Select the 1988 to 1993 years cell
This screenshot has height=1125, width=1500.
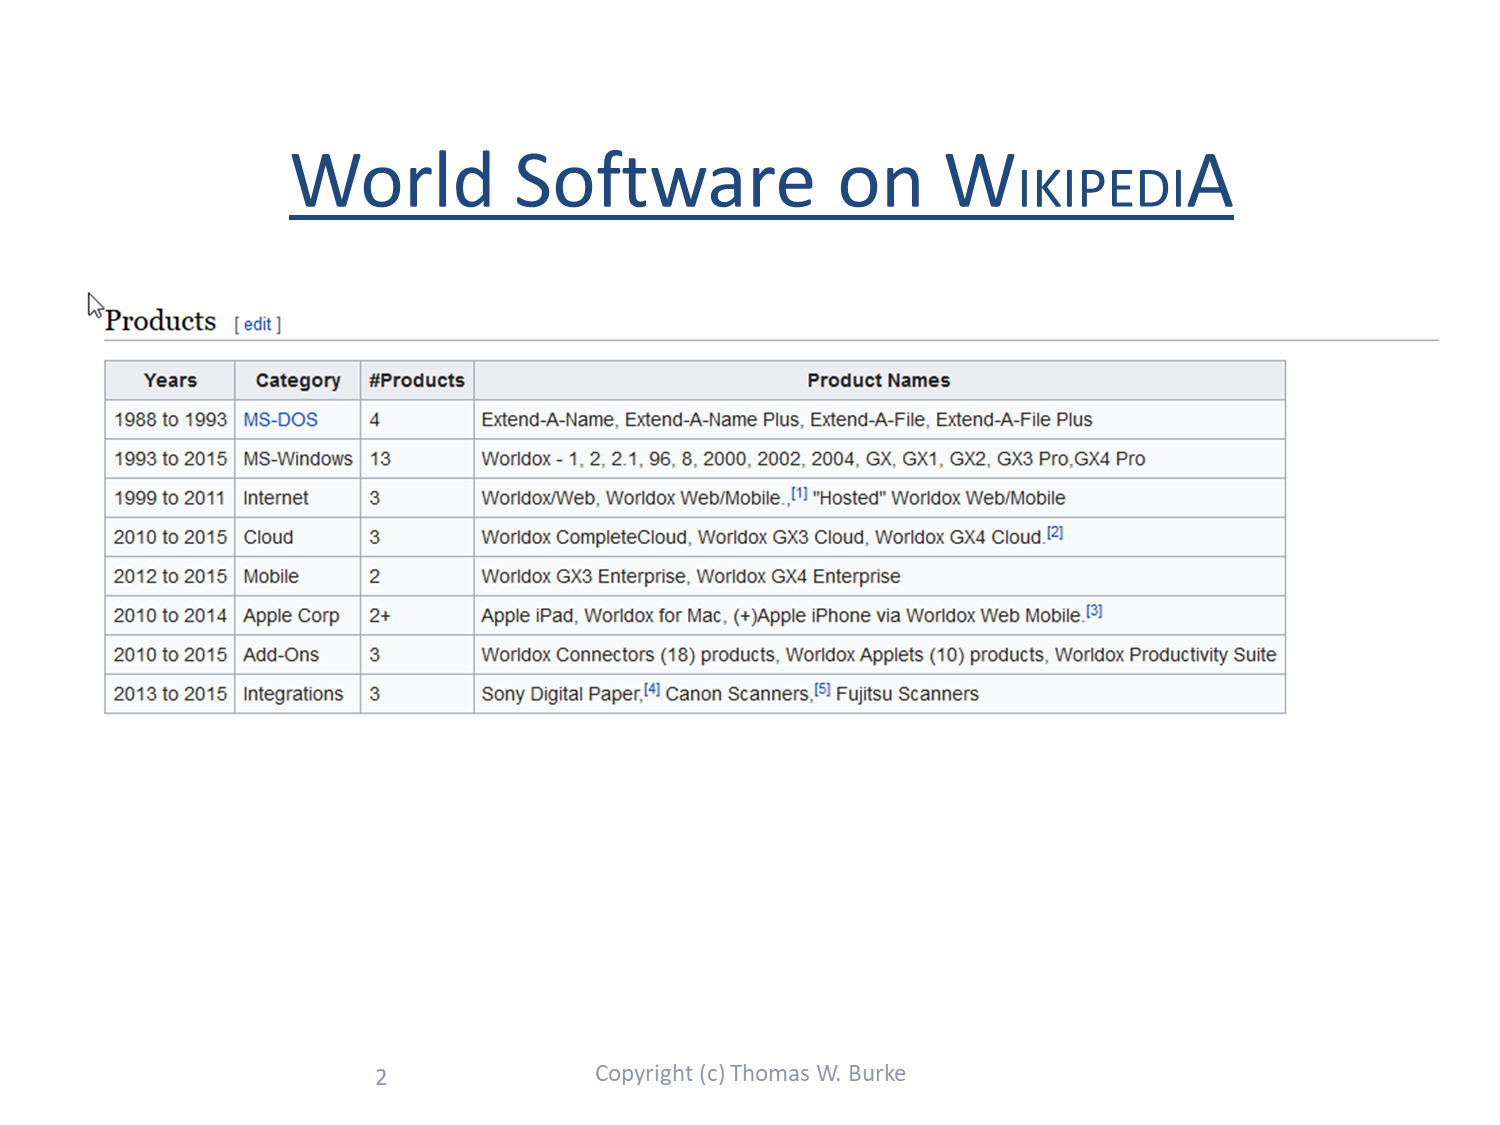tap(170, 420)
